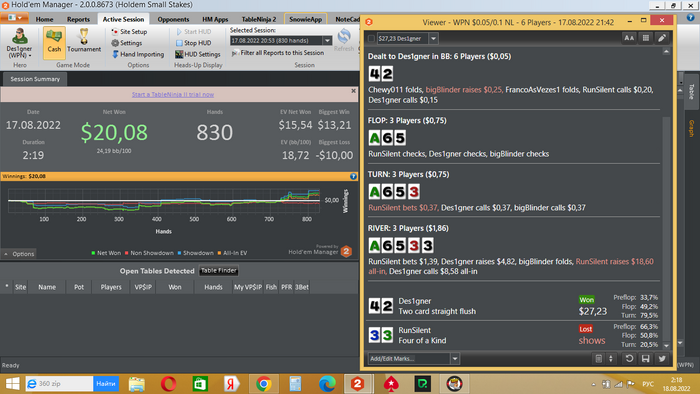Open the SnowieApp tab

tap(305, 19)
